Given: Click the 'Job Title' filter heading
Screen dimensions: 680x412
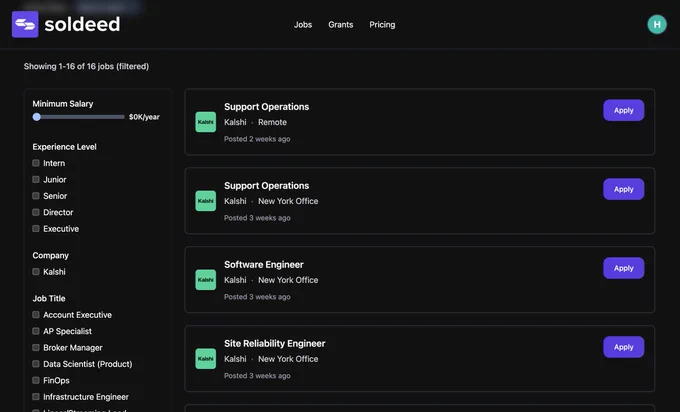Looking at the screenshot, I should point(49,298).
